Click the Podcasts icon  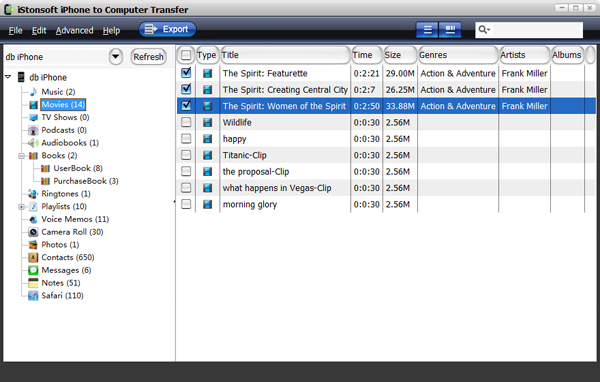33,130
